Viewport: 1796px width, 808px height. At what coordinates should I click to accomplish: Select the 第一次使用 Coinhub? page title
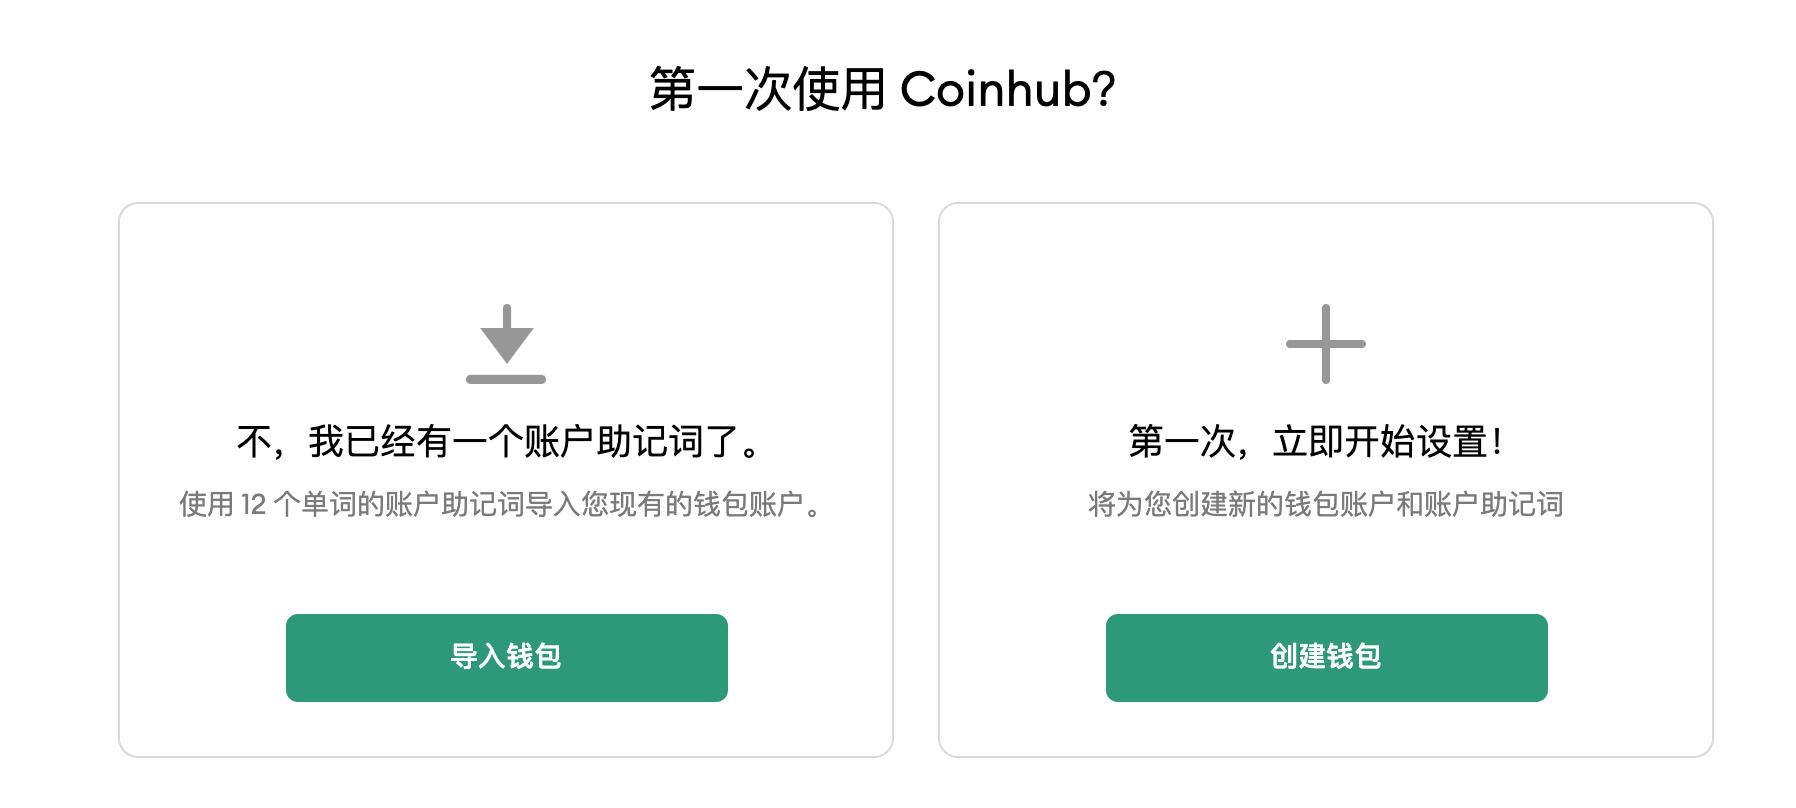882,89
